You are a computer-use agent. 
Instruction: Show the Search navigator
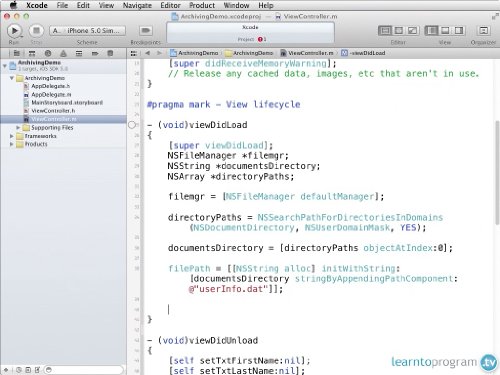click(x=48, y=53)
